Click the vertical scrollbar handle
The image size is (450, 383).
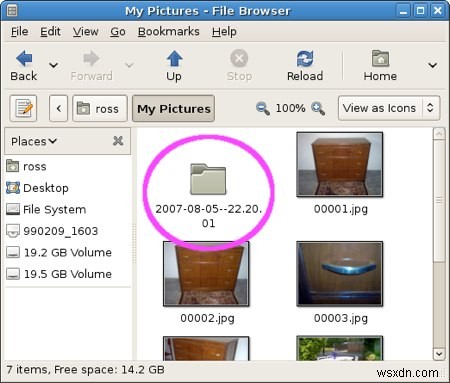[x=439, y=200]
